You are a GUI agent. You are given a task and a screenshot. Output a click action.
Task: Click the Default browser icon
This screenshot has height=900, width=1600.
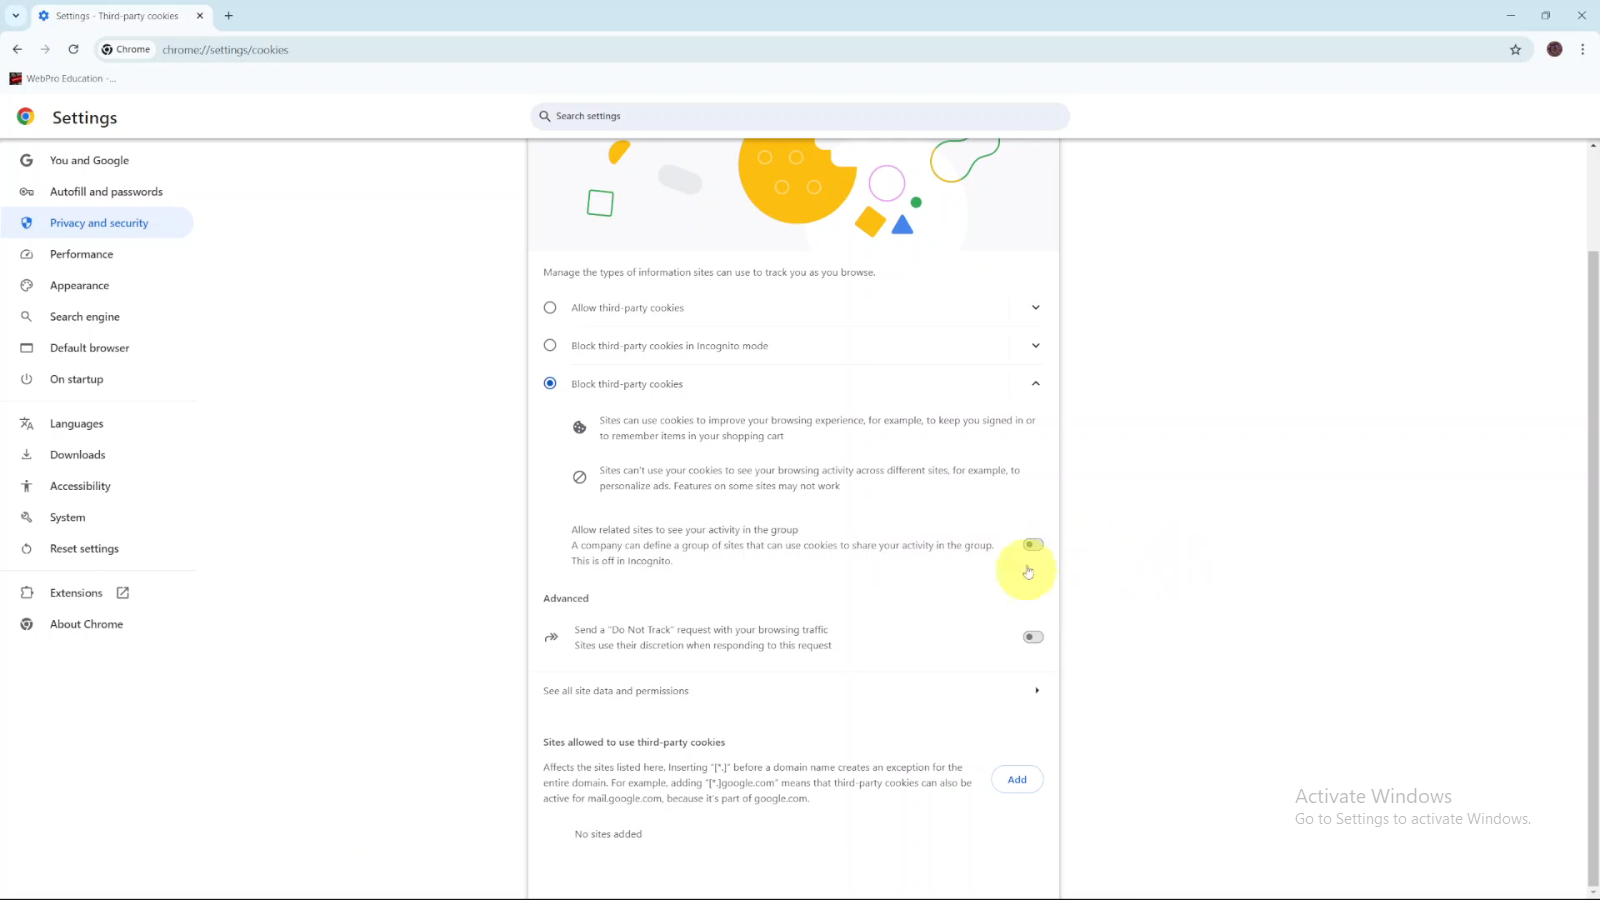(x=27, y=348)
